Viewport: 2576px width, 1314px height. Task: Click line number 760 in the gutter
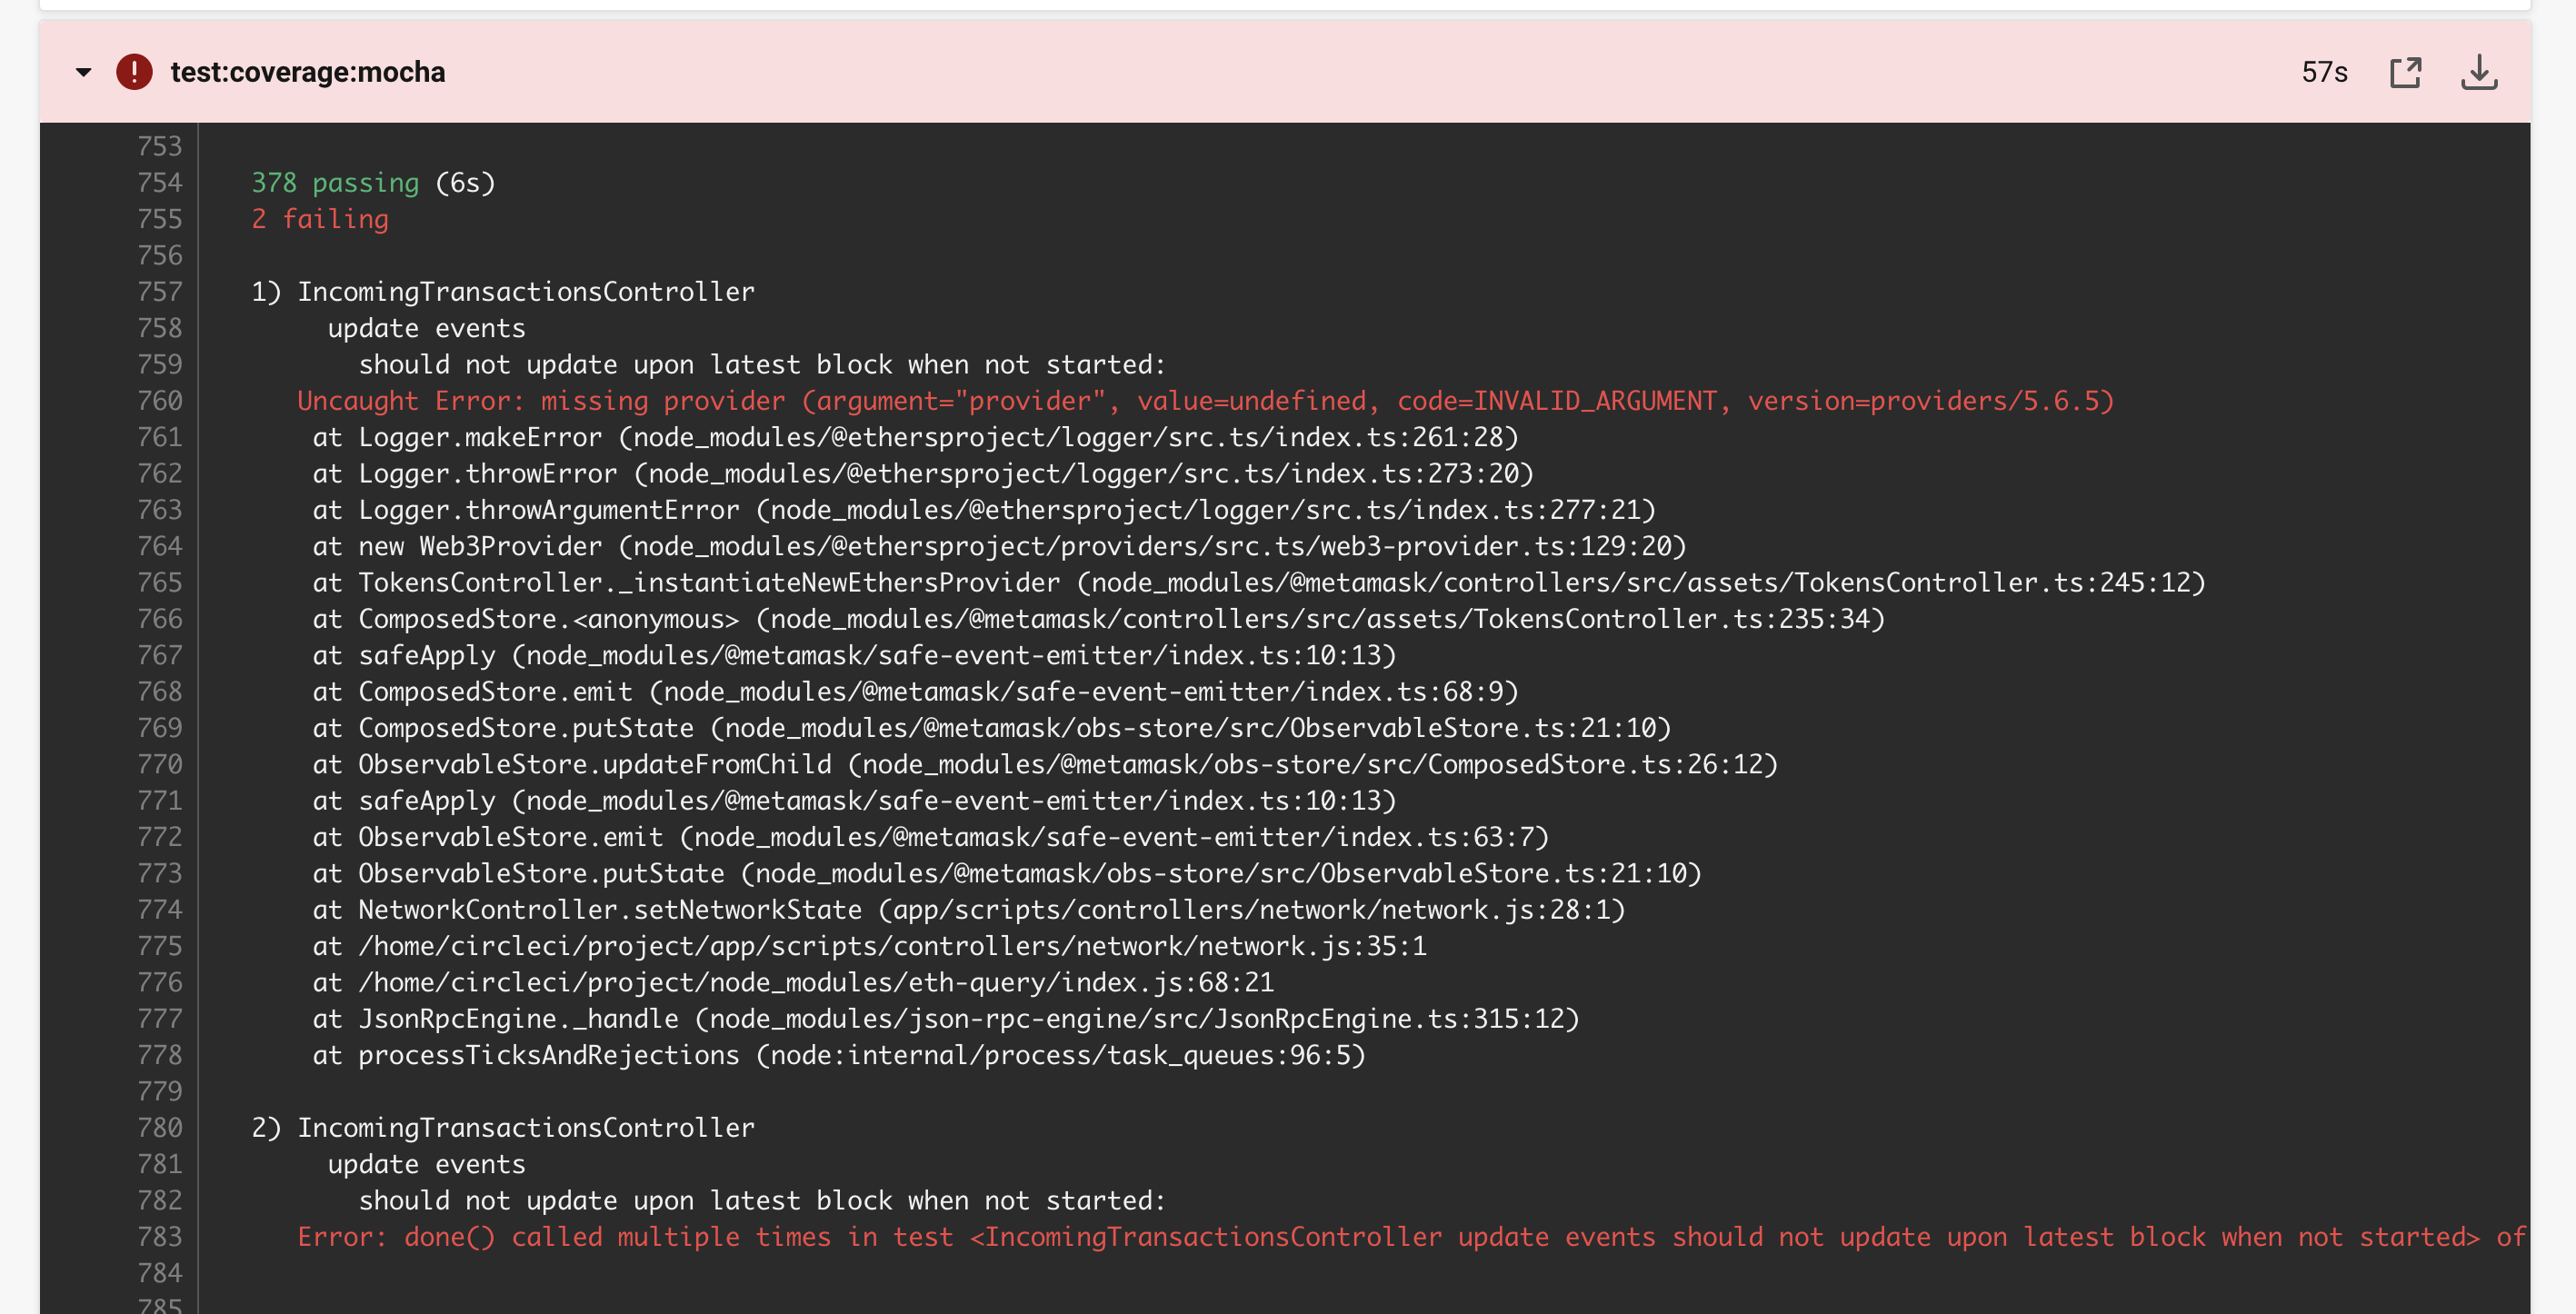[x=161, y=400]
